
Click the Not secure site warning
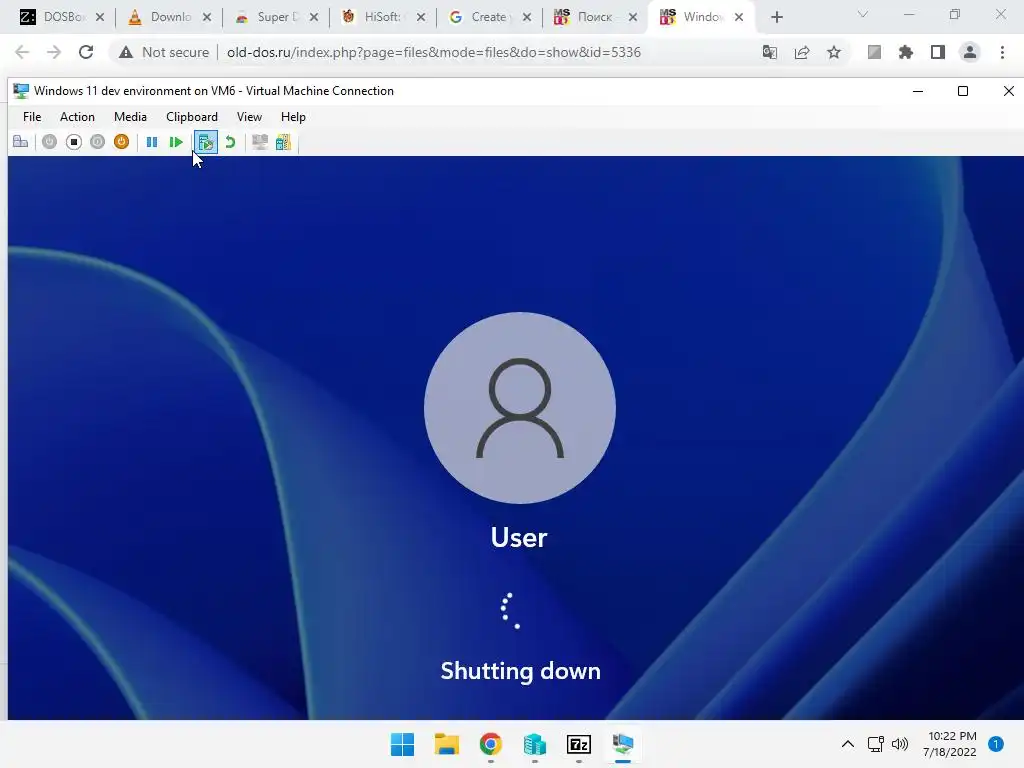tap(163, 52)
